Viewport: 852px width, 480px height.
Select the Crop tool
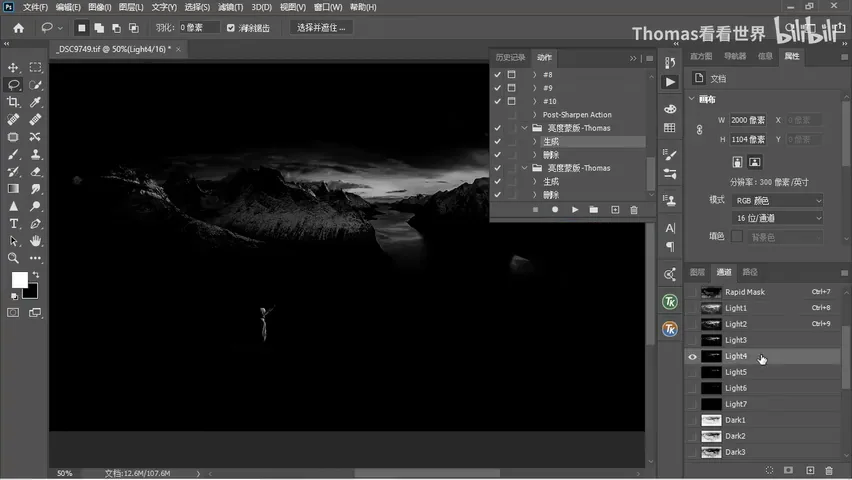[x=13, y=102]
